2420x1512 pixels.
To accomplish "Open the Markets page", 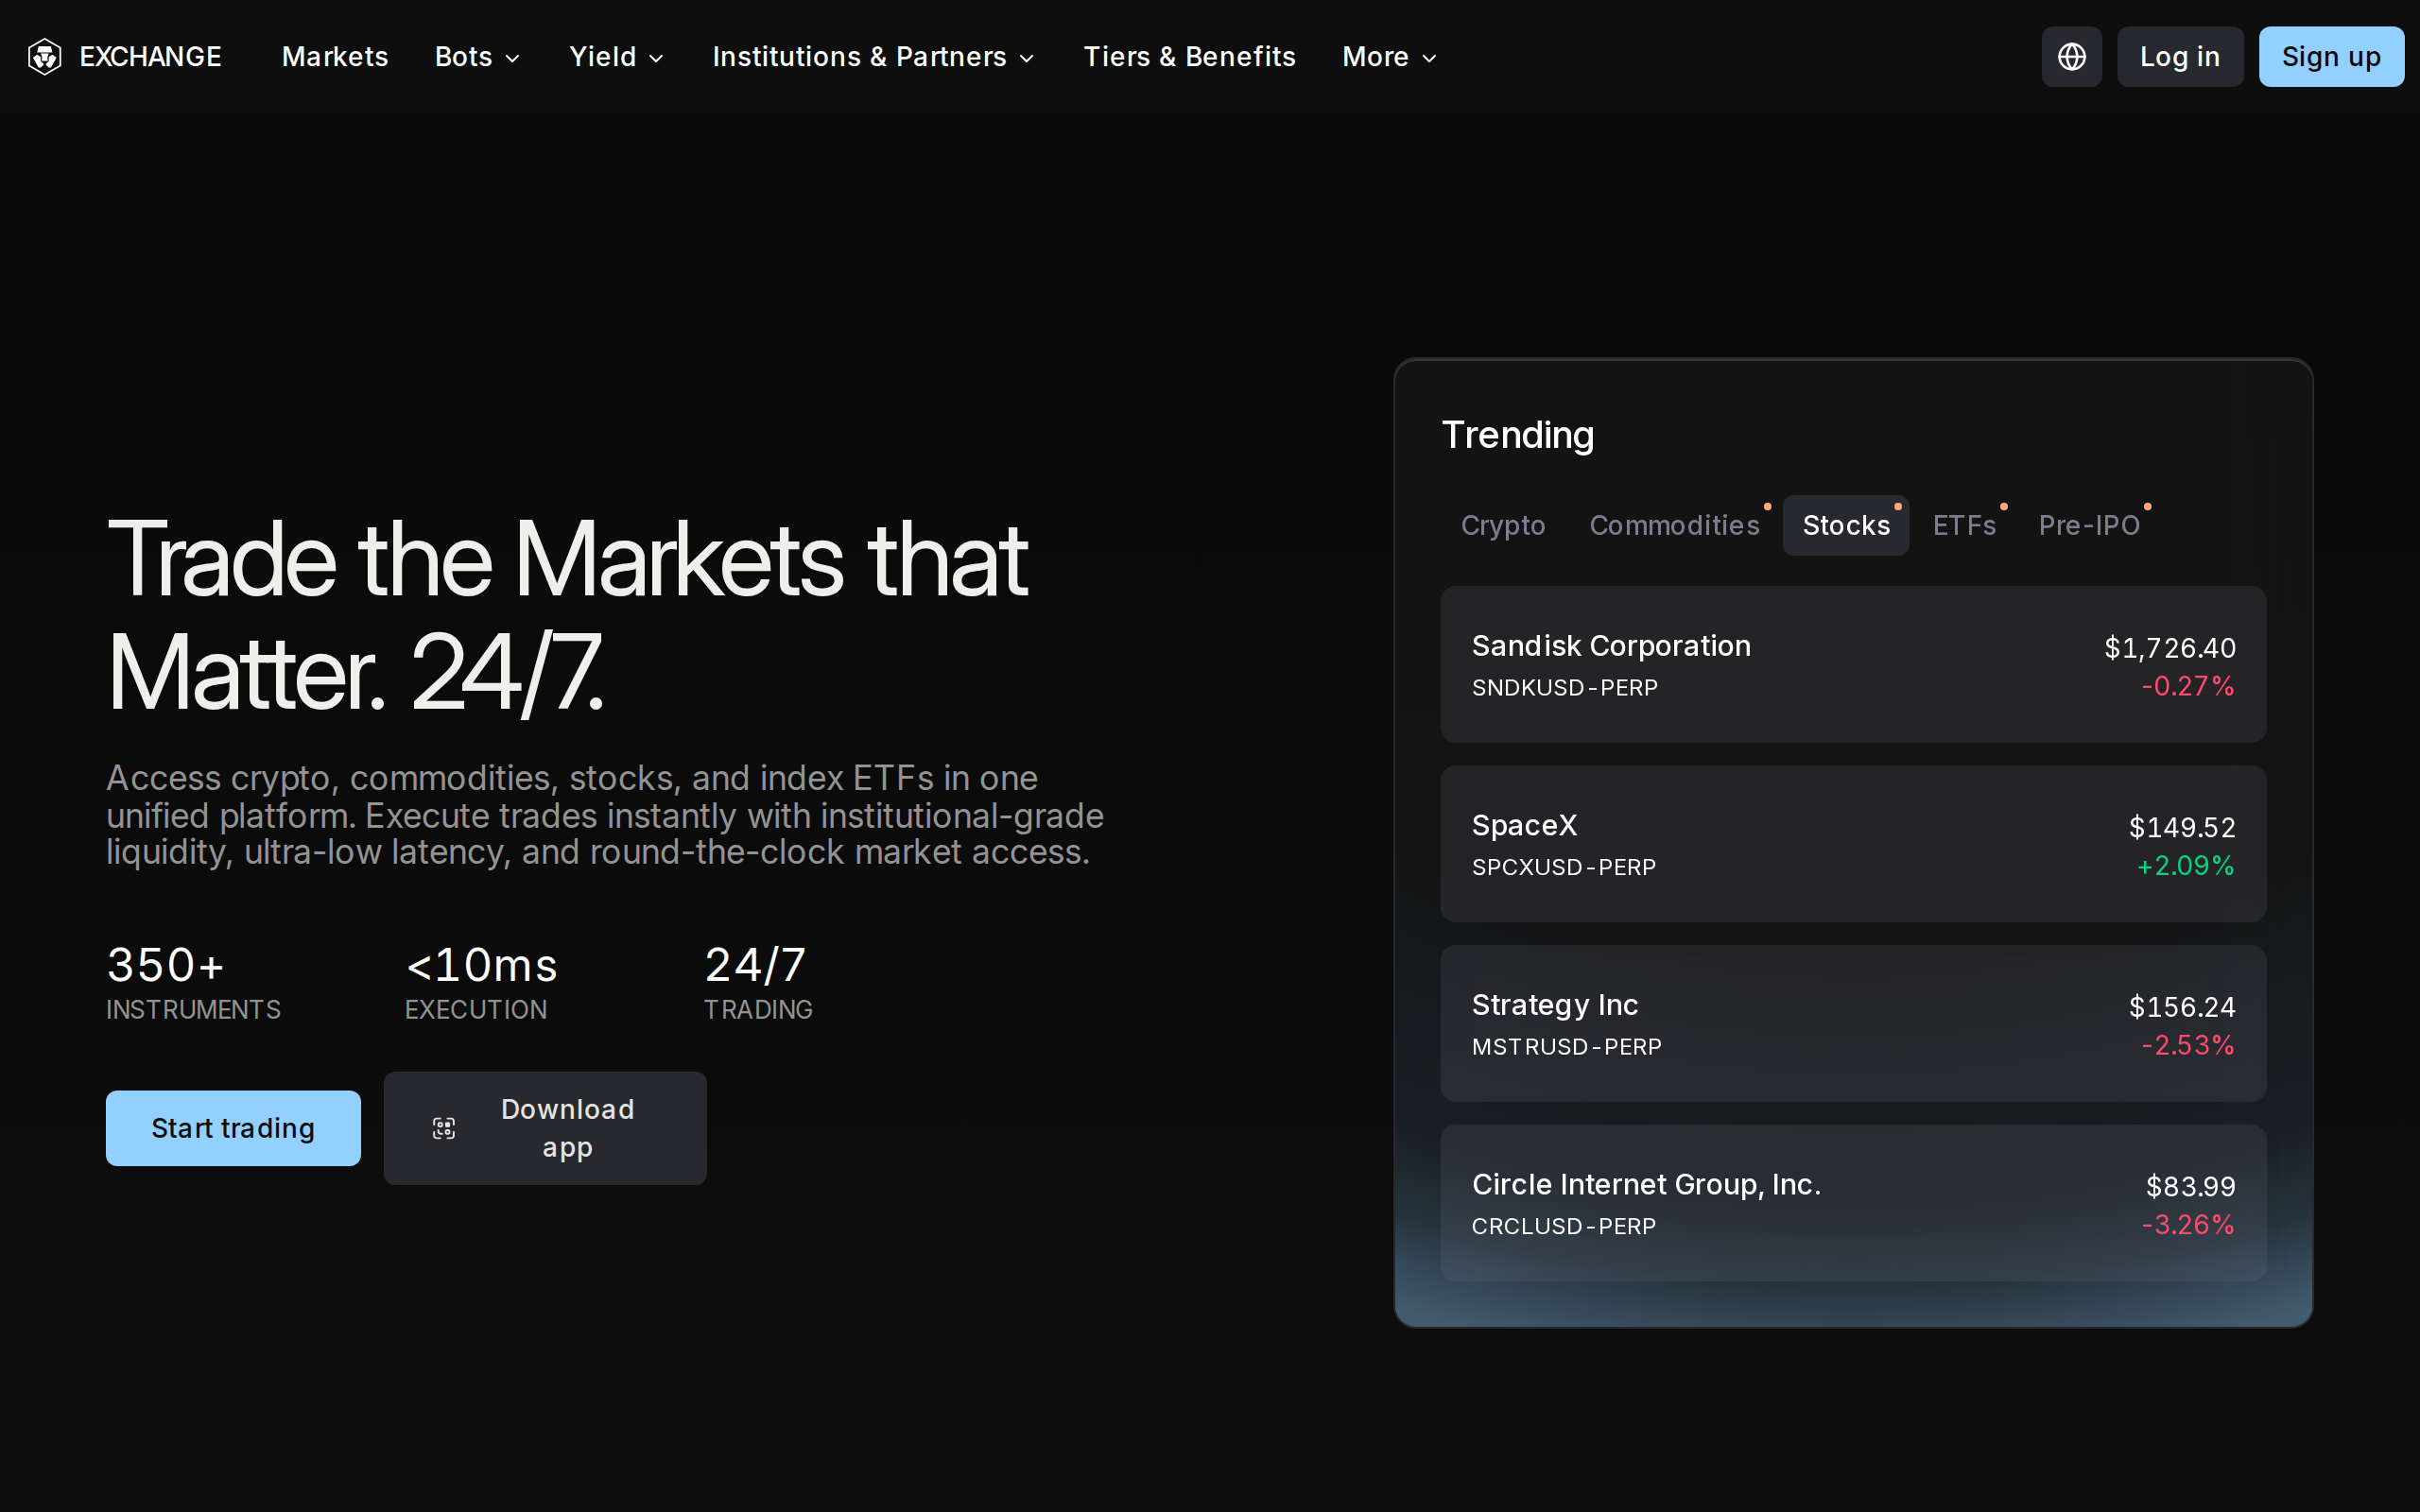I will click(x=335, y=57).
